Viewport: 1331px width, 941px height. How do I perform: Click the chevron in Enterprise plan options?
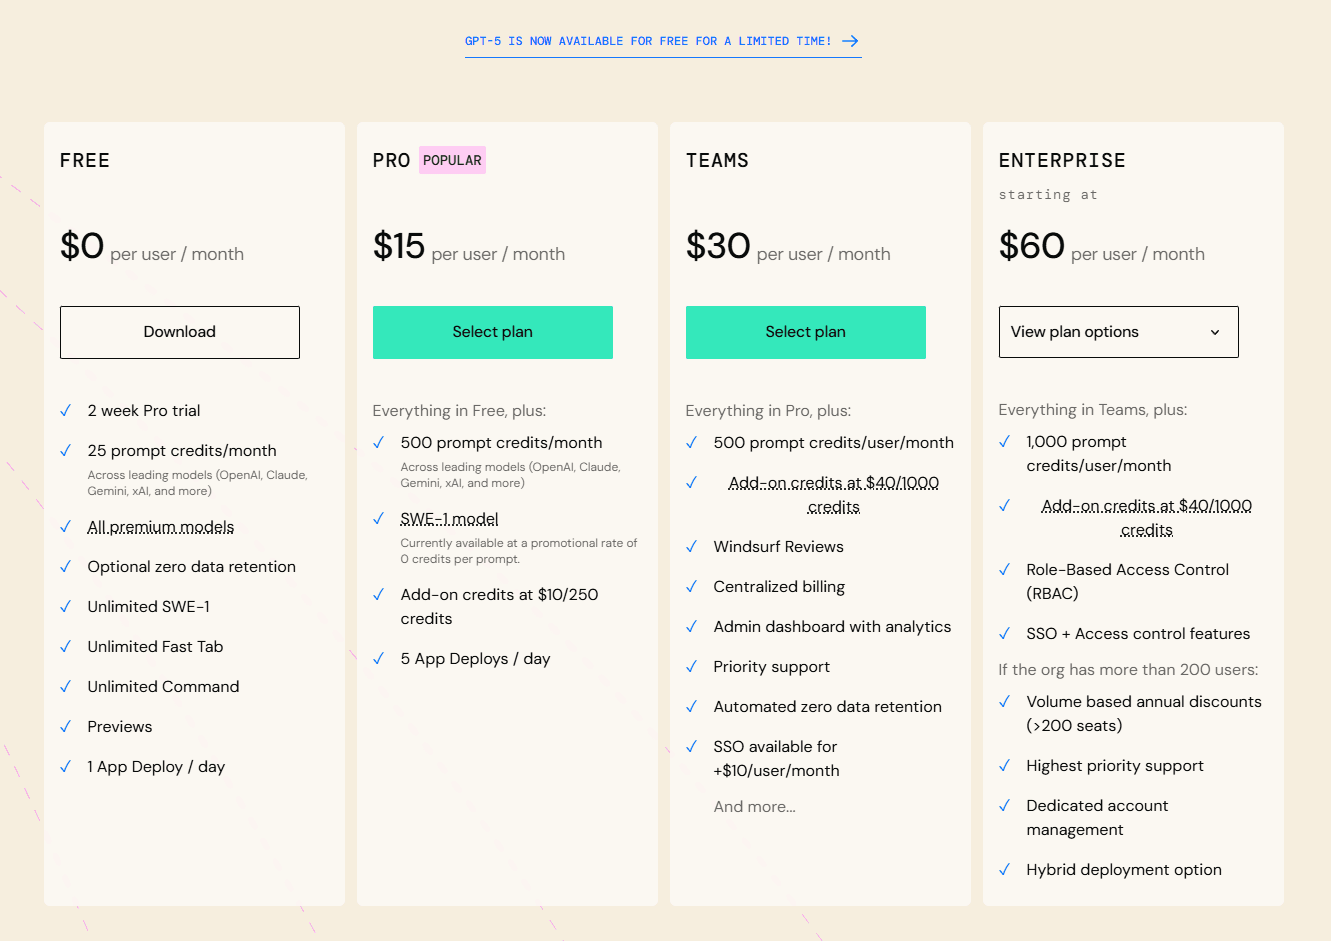coord(1215,332)
